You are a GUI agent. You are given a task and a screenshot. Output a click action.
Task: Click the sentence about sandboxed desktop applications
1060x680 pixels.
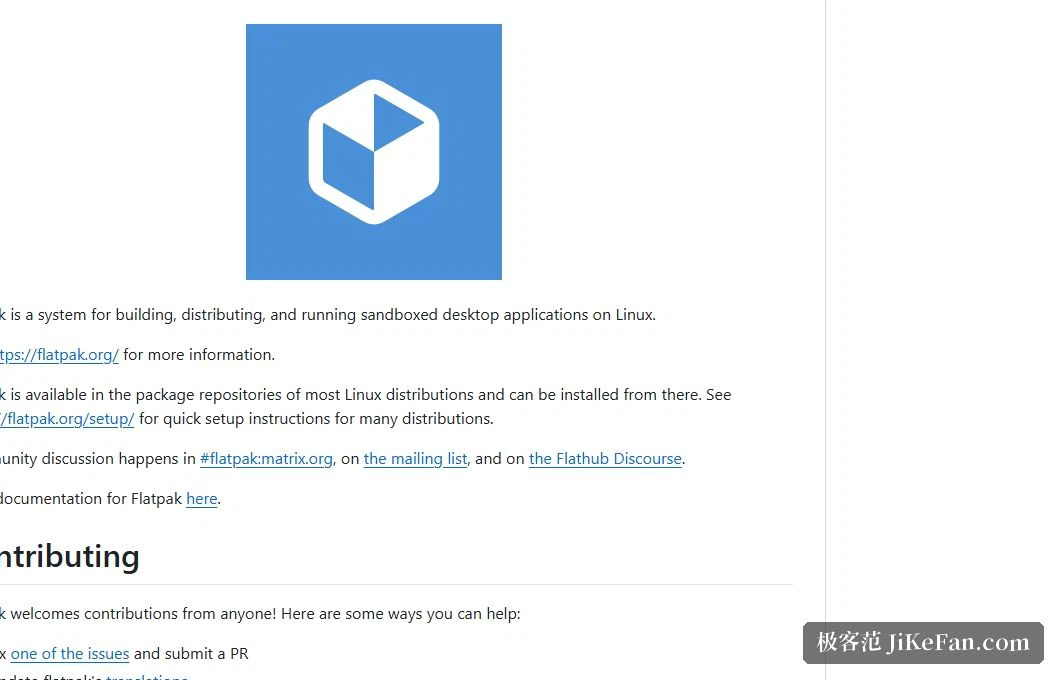point(328,315)
